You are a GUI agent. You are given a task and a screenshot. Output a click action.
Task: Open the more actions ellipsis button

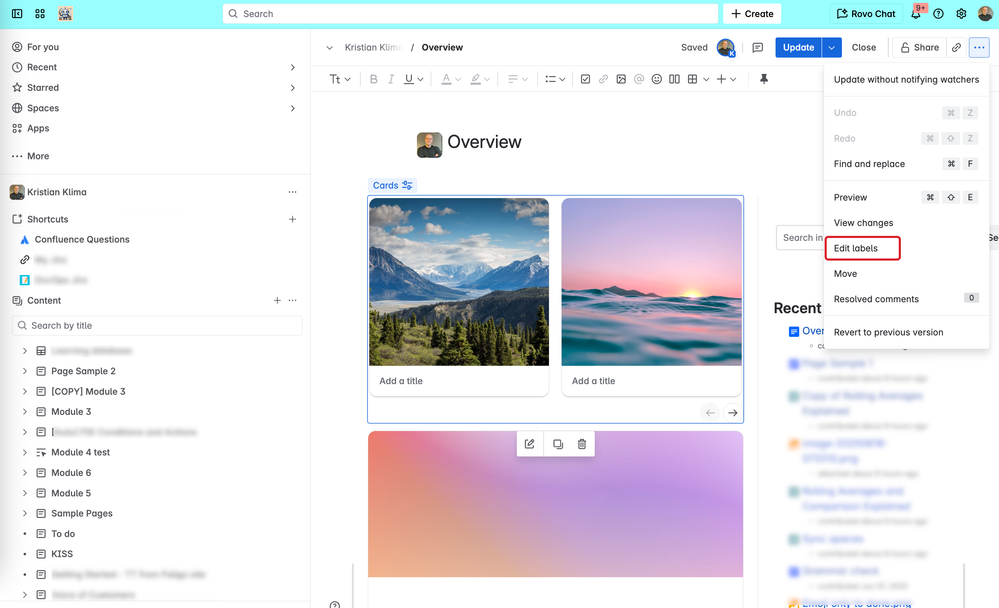979,47
